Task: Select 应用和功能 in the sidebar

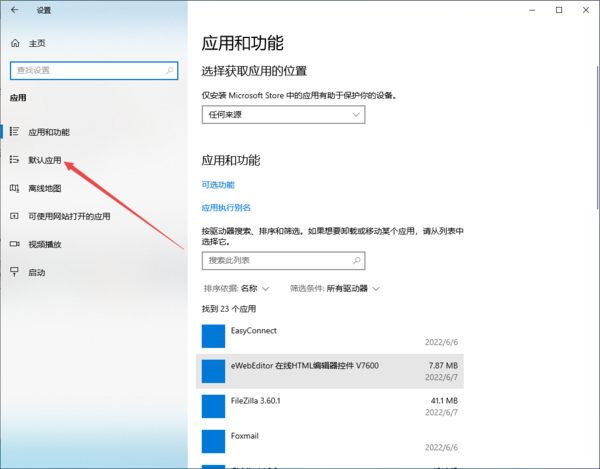Action: [49, 132]
